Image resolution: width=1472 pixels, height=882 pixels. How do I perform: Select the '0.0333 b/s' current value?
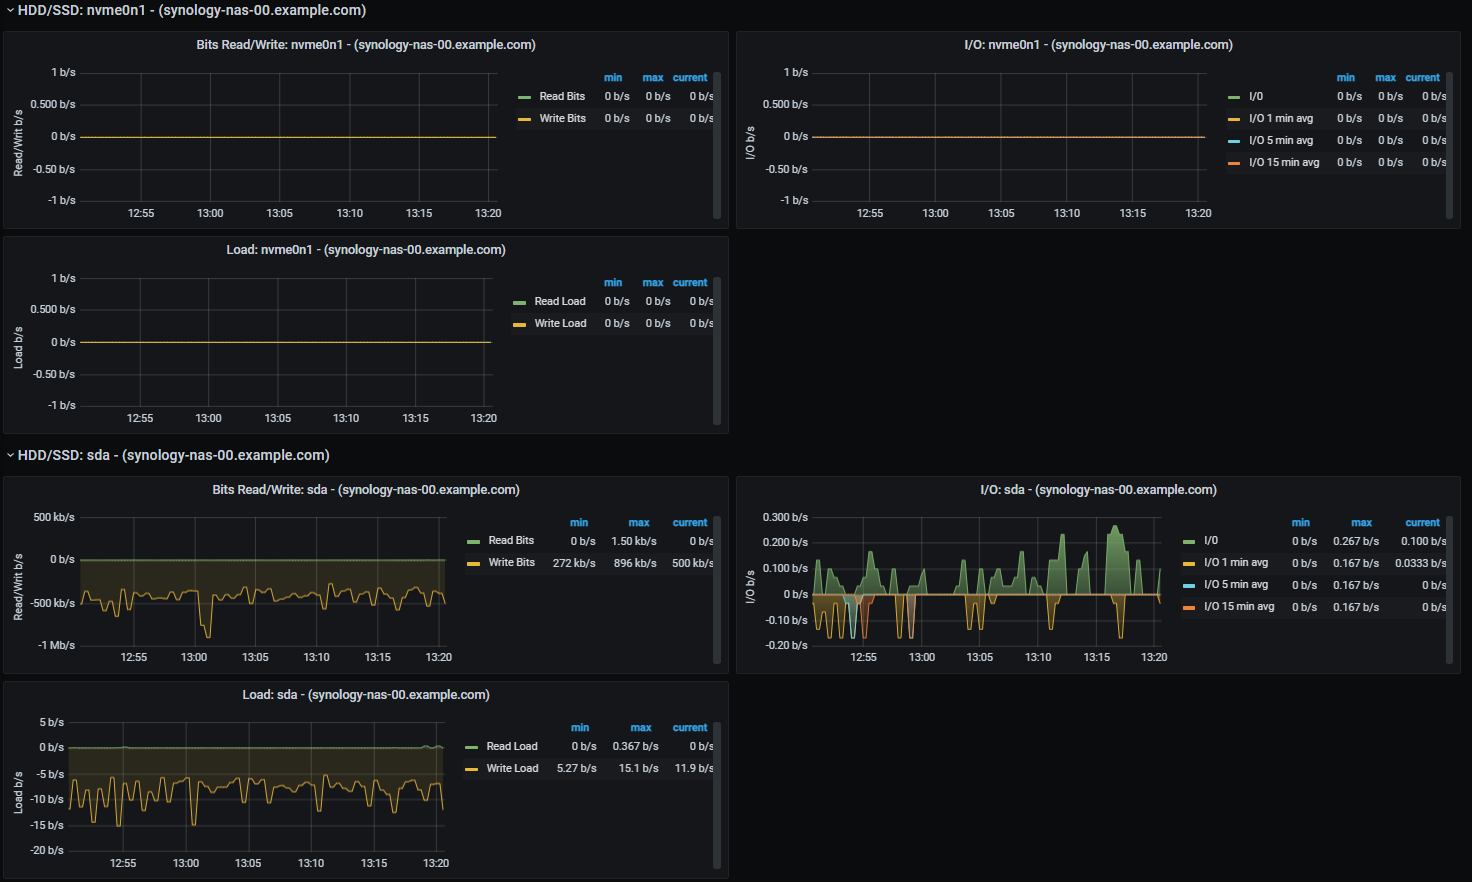[x=1421, y=563]
